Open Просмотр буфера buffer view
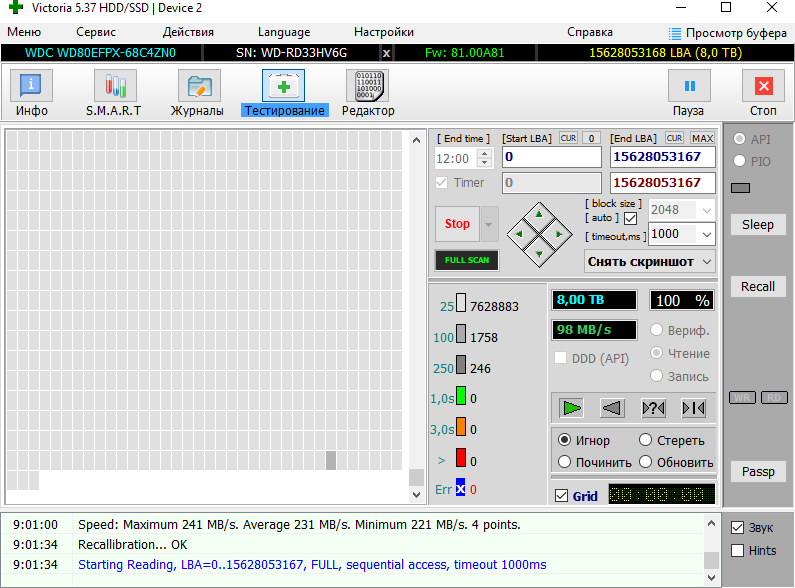This screenshot has width=795, height=588. click(728, 33)
